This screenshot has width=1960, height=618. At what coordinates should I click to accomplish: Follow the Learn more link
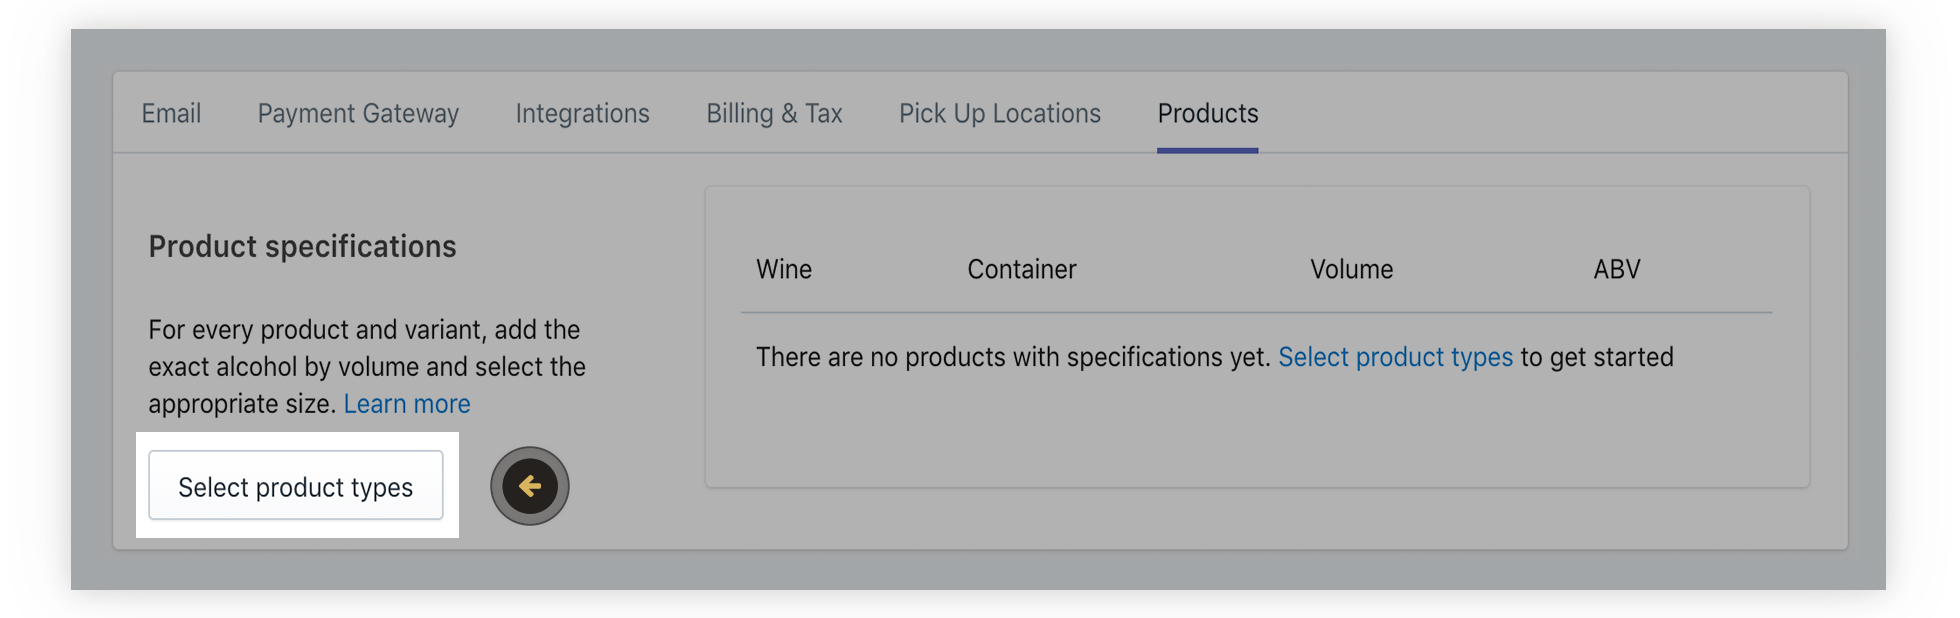pyautogui.click(x=407, y=404)
